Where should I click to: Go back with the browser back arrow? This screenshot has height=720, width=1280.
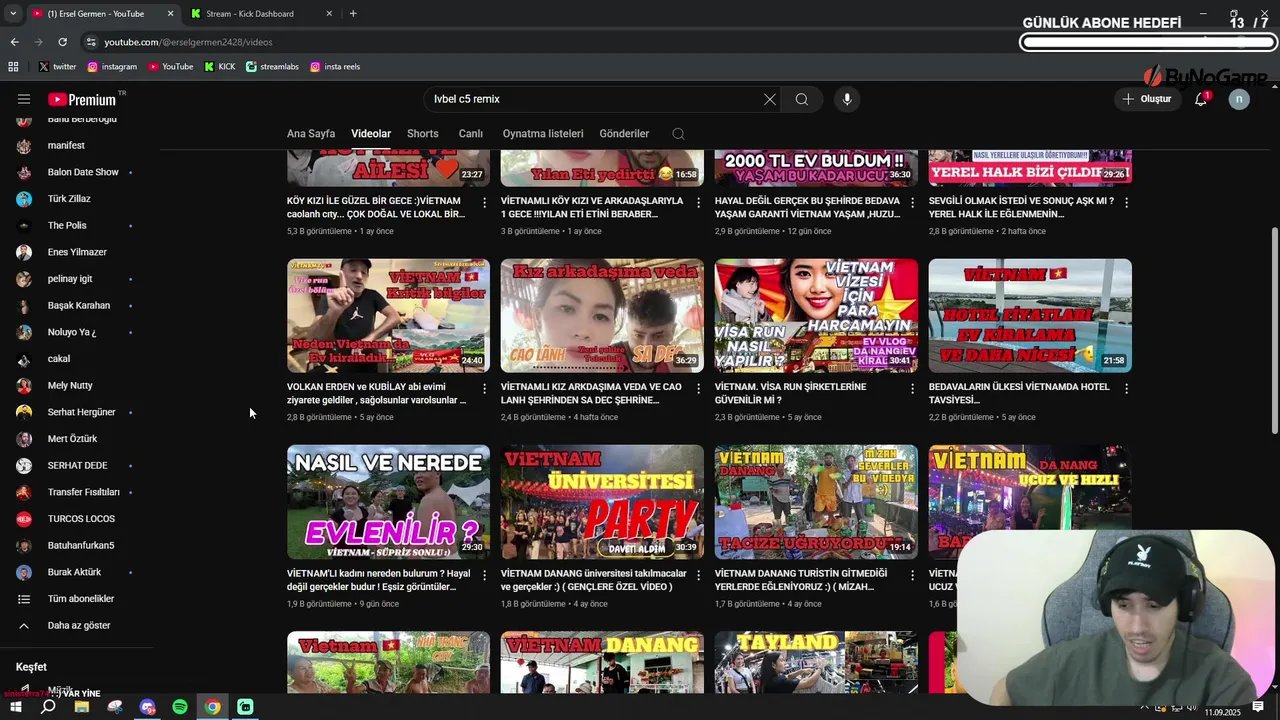14,42
